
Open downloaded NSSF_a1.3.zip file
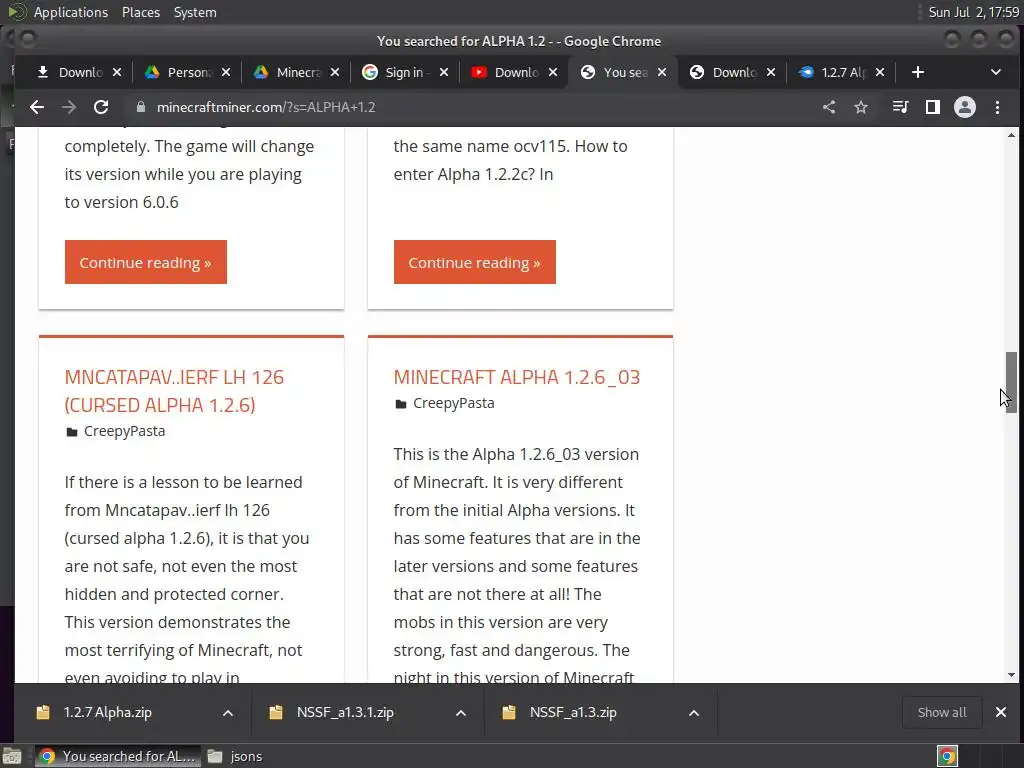tap(573, 712)
